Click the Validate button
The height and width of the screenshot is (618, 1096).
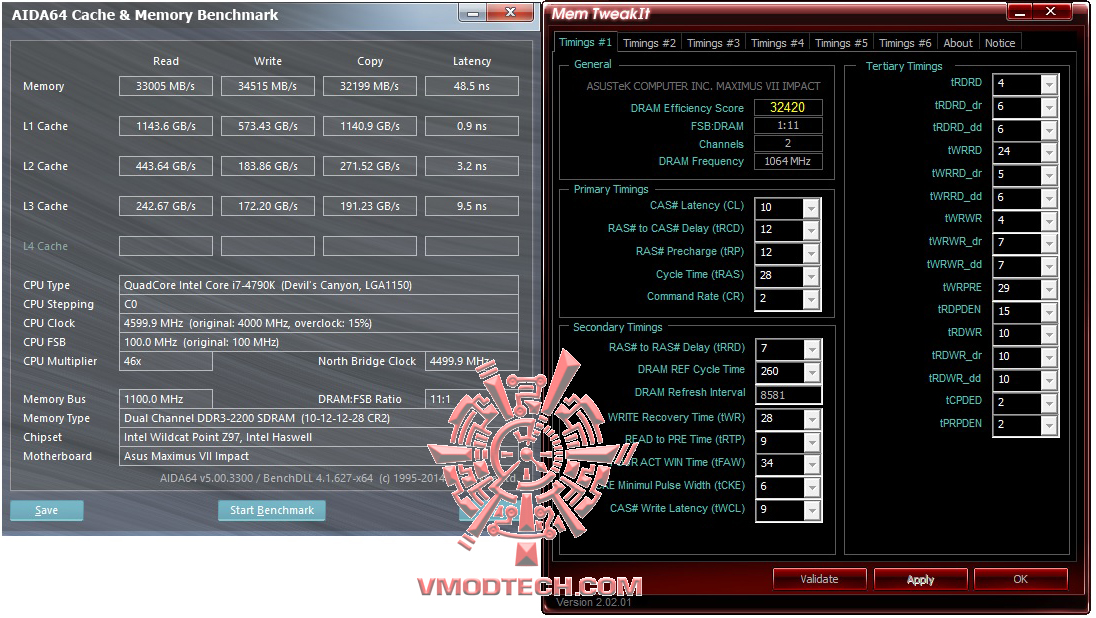[819, 579]
